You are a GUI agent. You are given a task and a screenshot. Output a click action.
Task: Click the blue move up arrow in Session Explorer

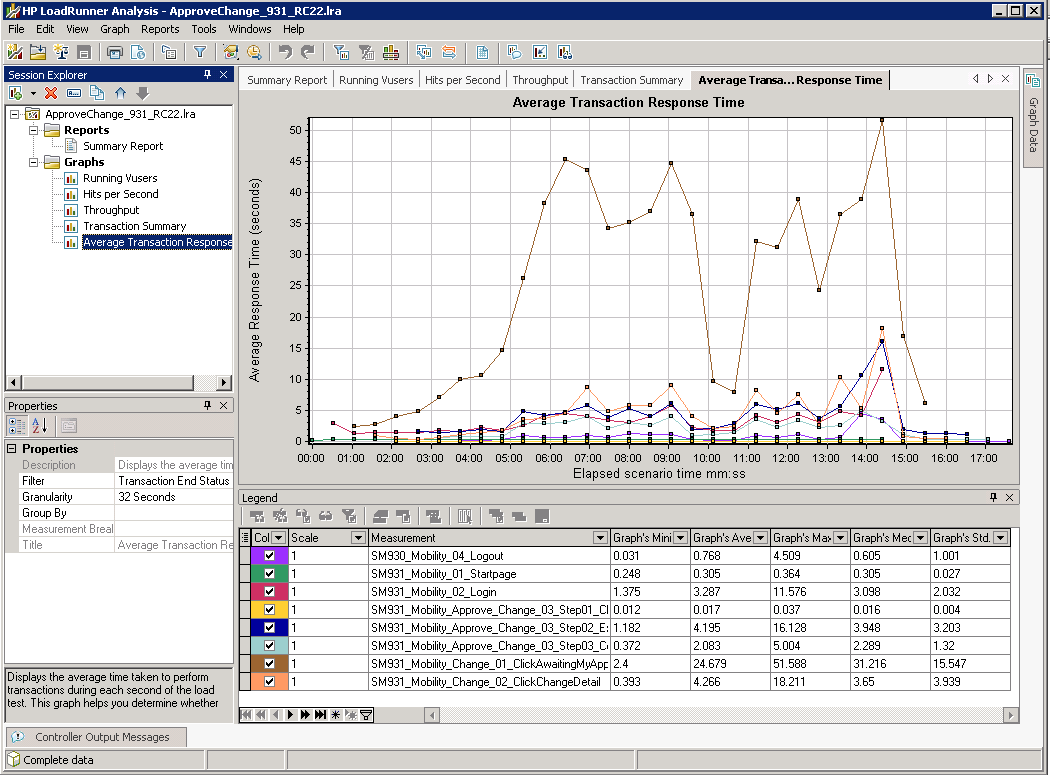coord(121,93)
